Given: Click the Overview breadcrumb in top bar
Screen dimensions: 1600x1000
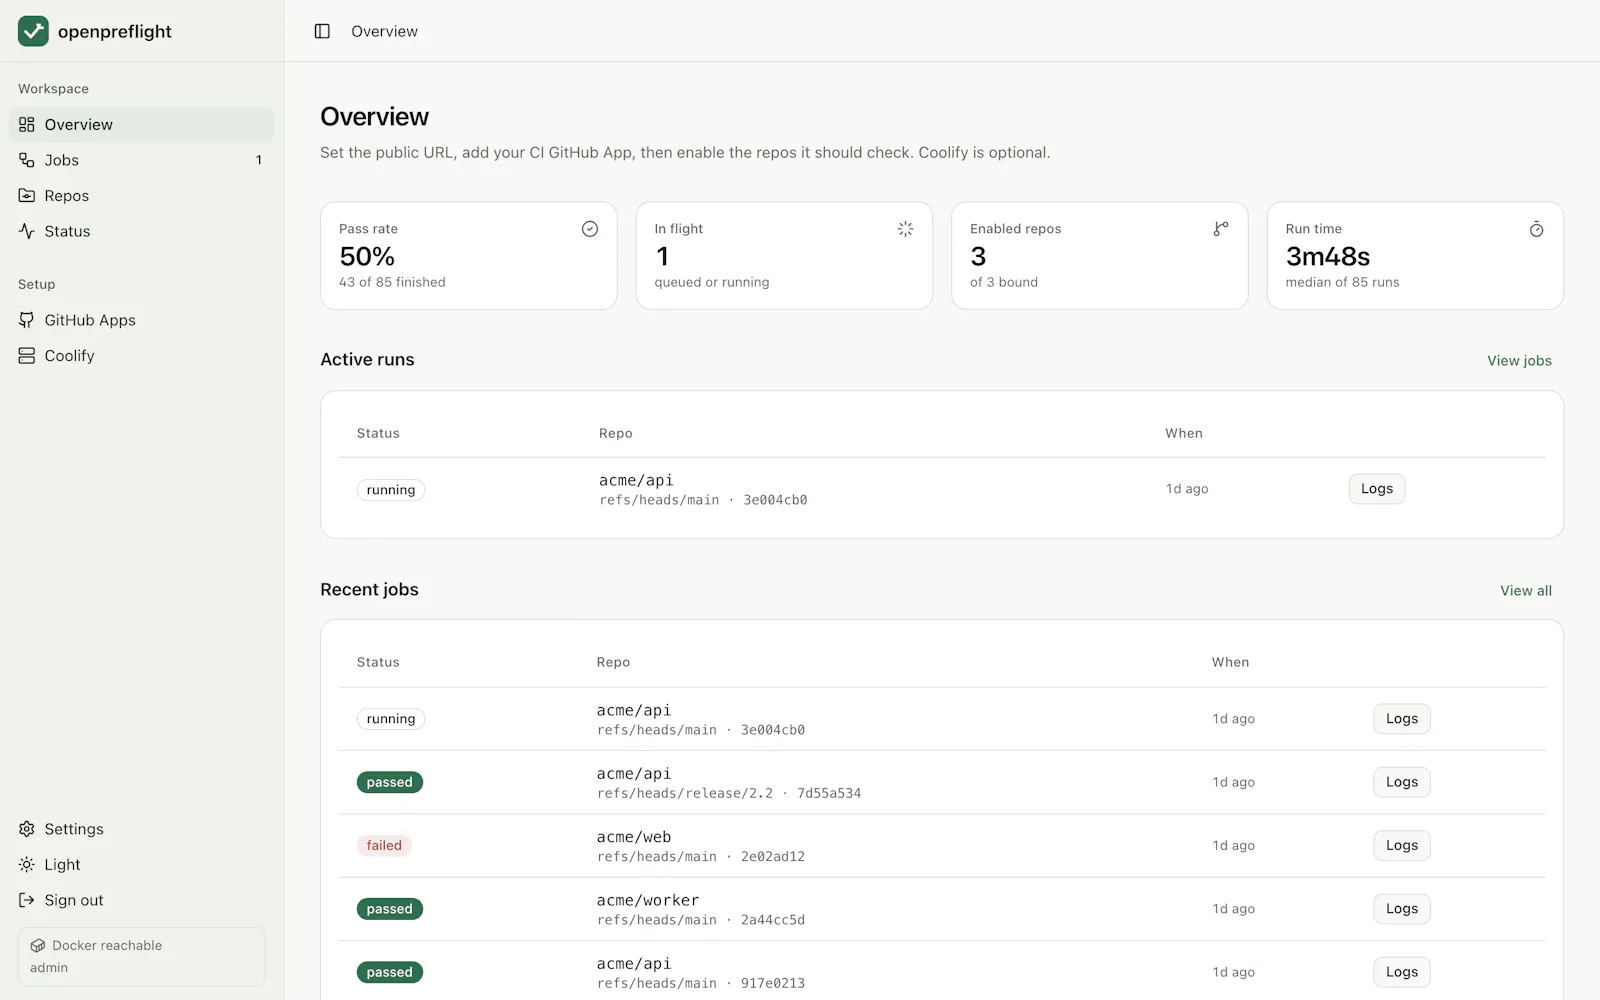Looking at the screenshot, I should click(384, 31).
